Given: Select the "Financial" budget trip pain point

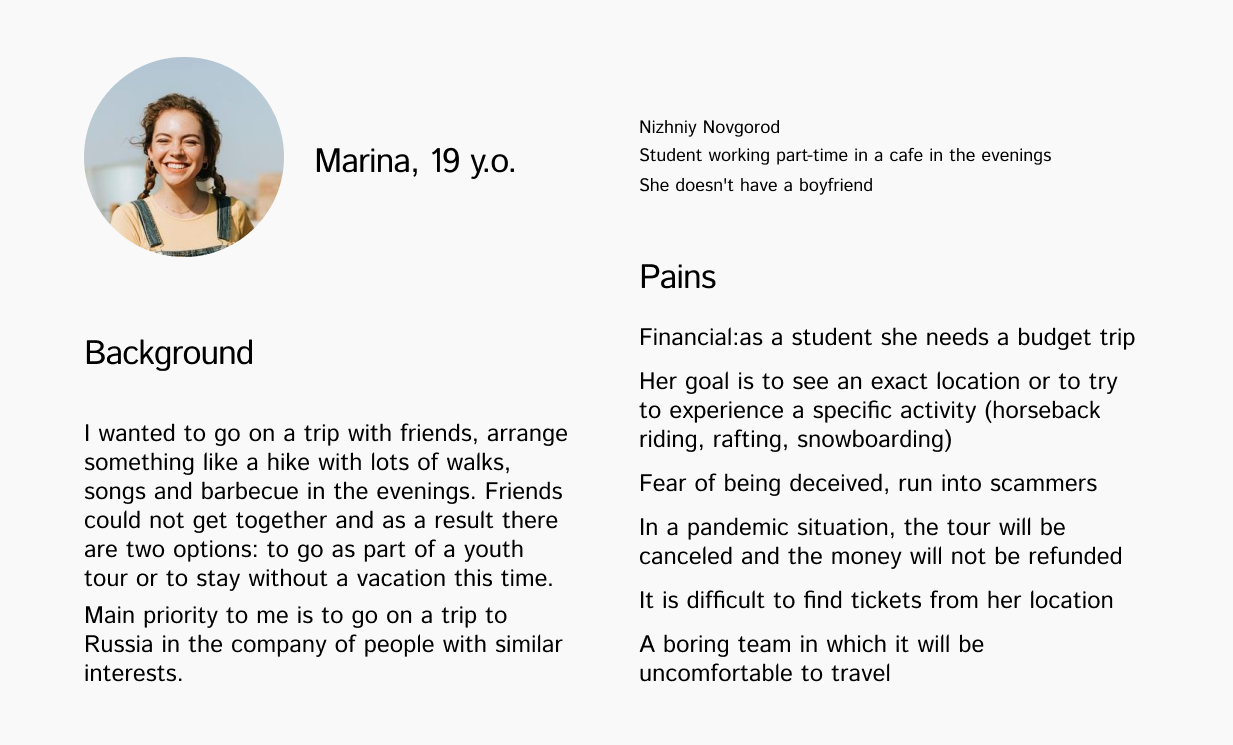Looking at the screenshot, I should point(887,338).
